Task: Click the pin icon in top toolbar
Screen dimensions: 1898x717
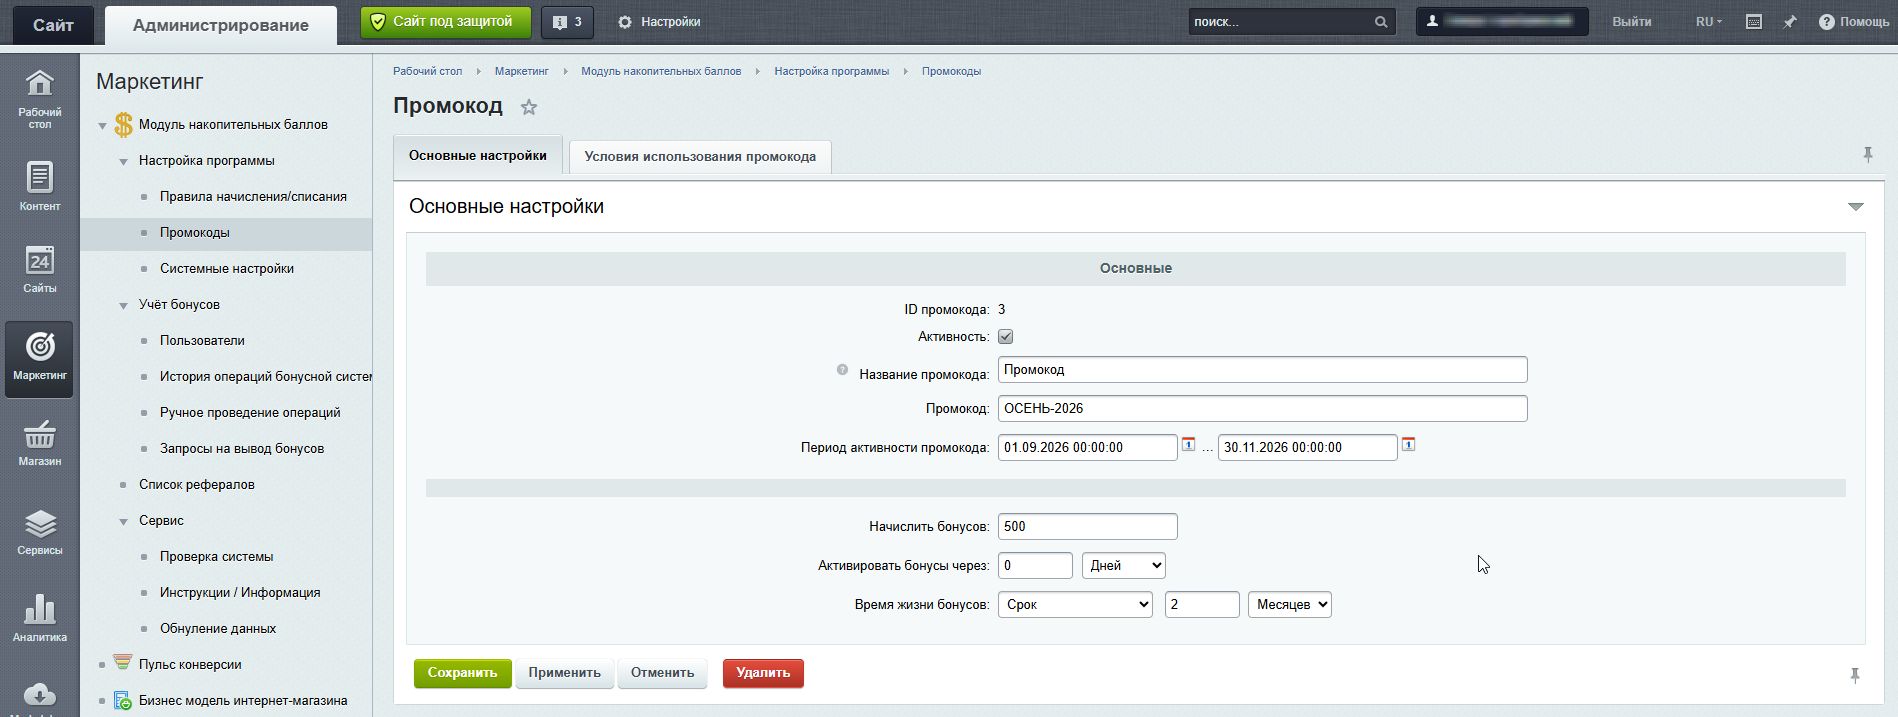Action: tap(1790, 22)
